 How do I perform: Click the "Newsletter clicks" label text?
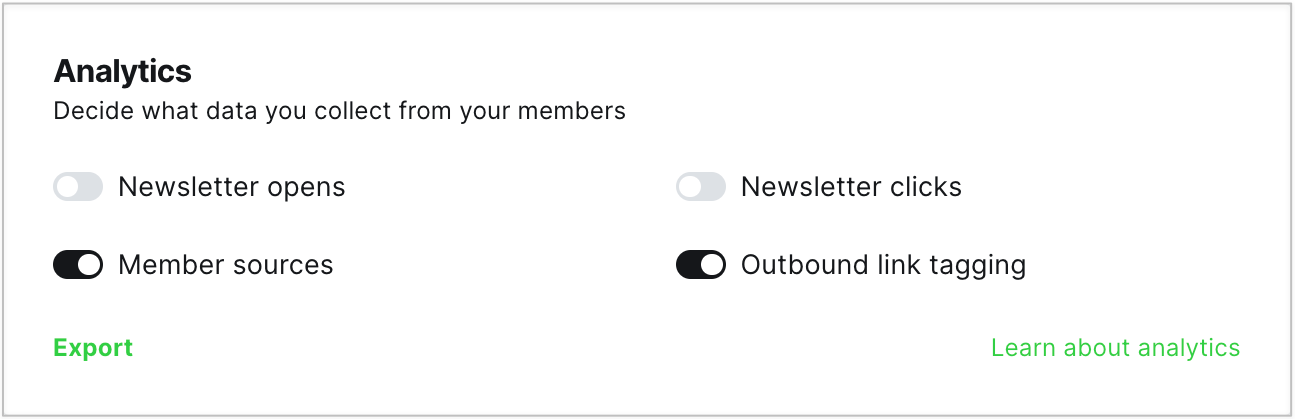pyautogui.click(x=851, y=187)
